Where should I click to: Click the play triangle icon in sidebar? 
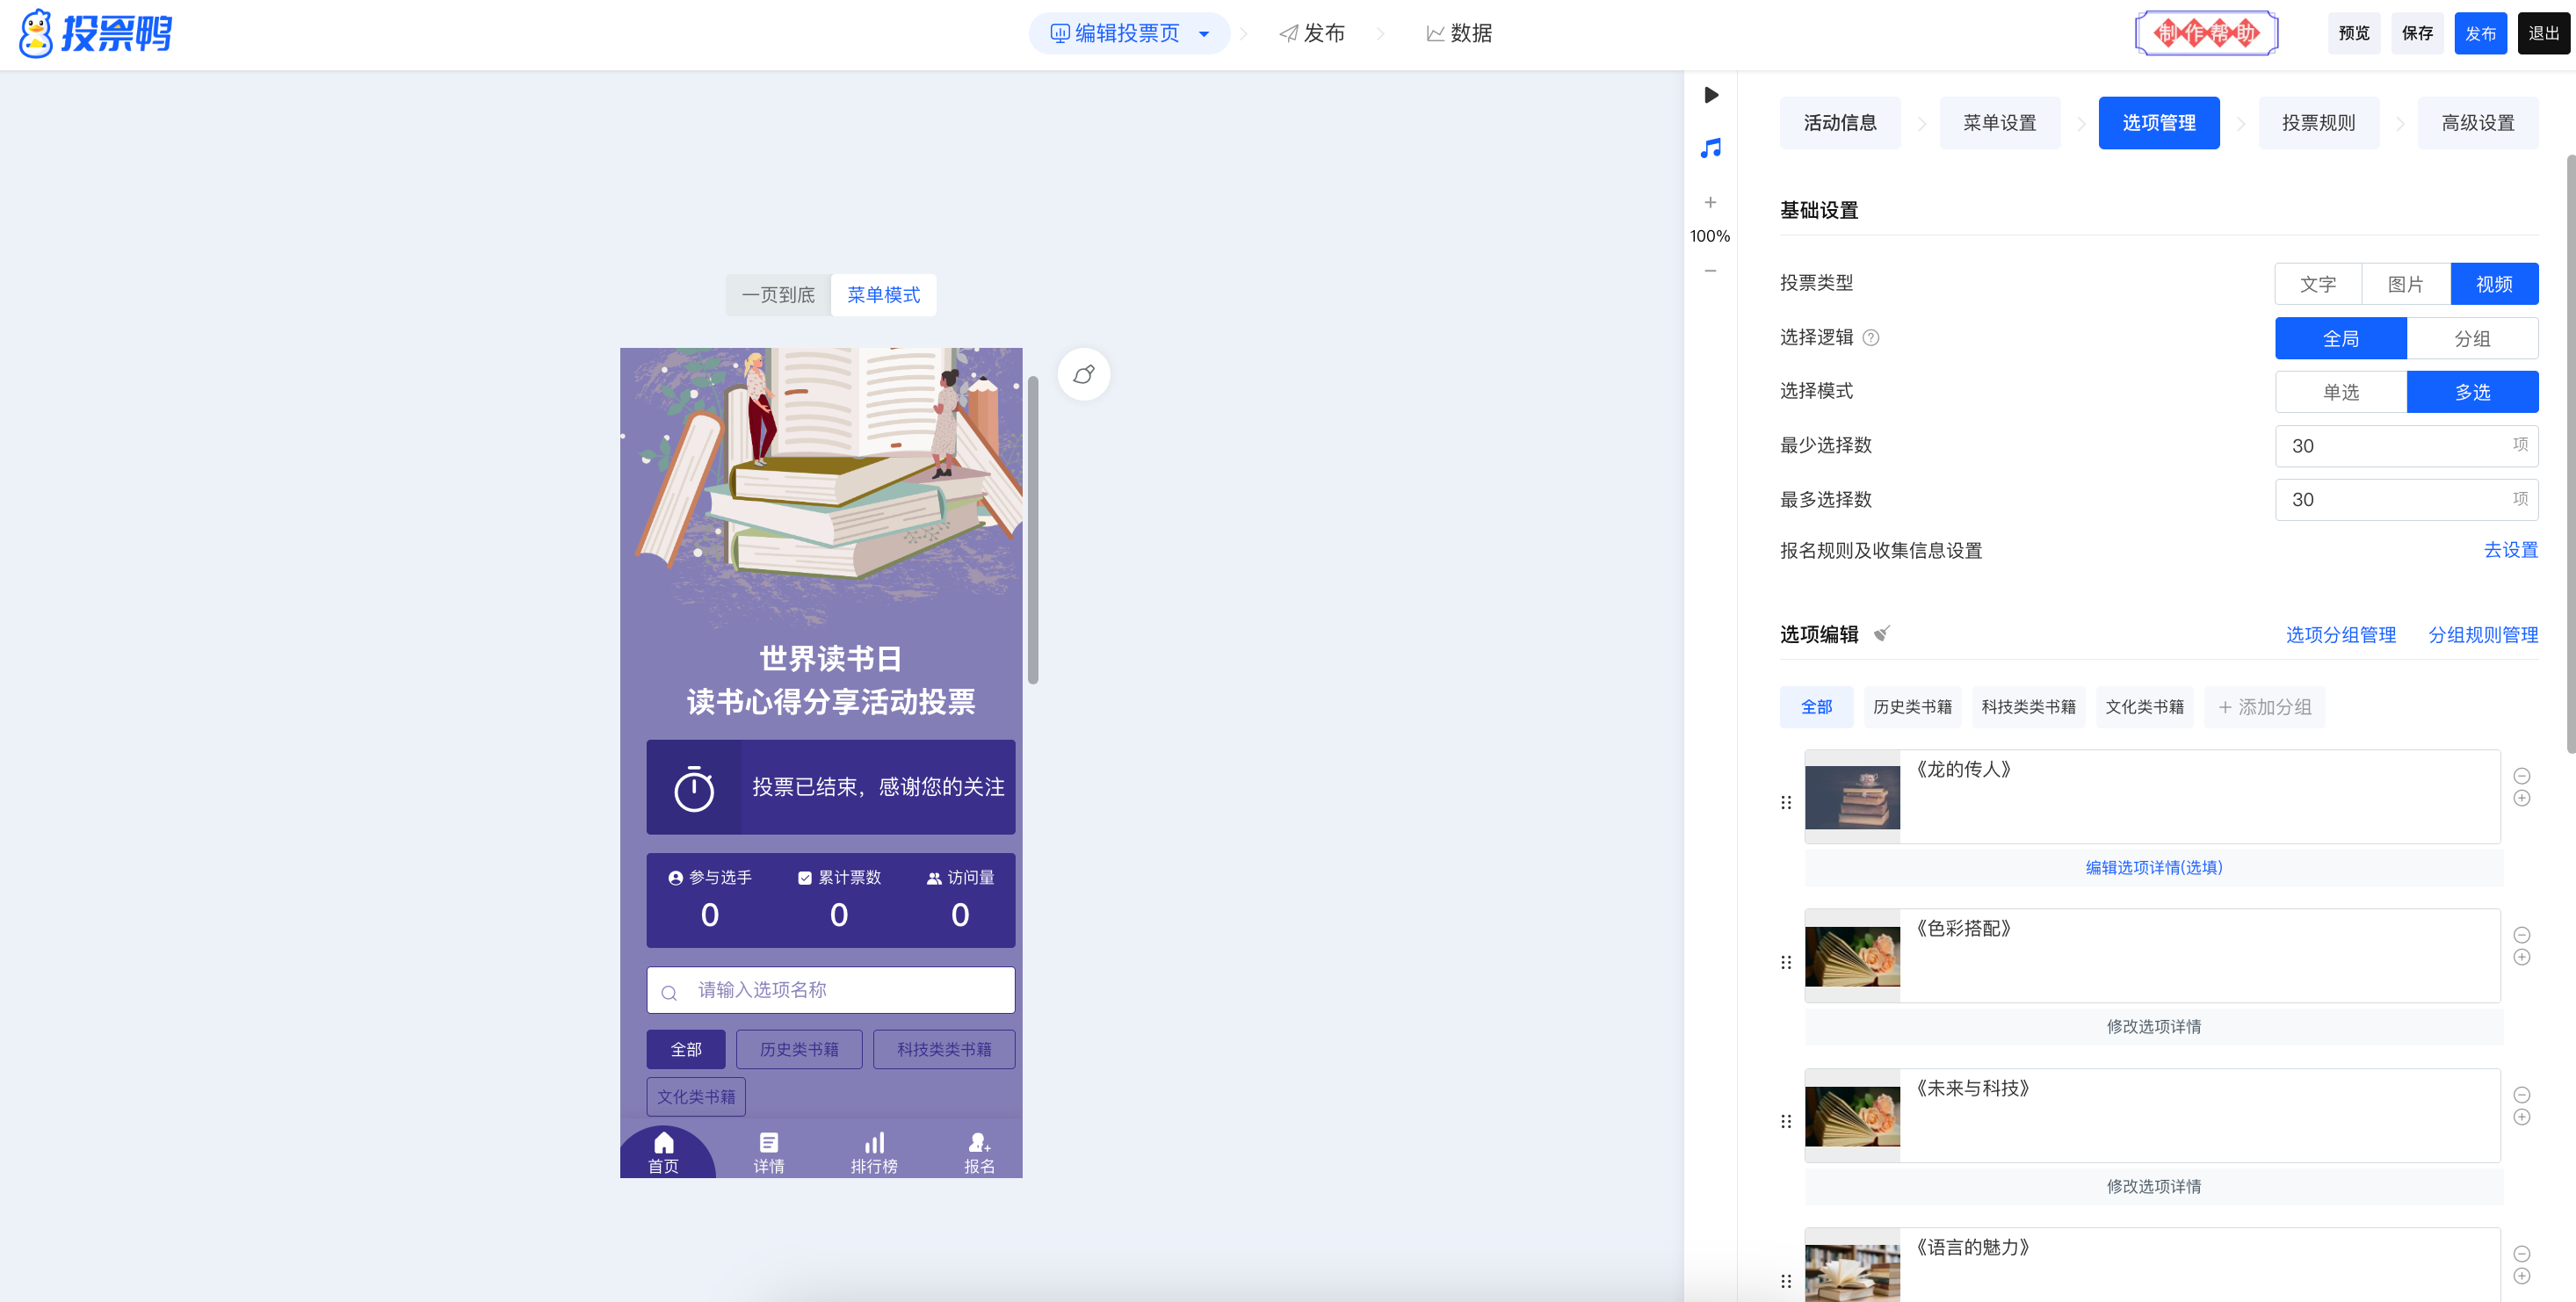pos(1711,95)
